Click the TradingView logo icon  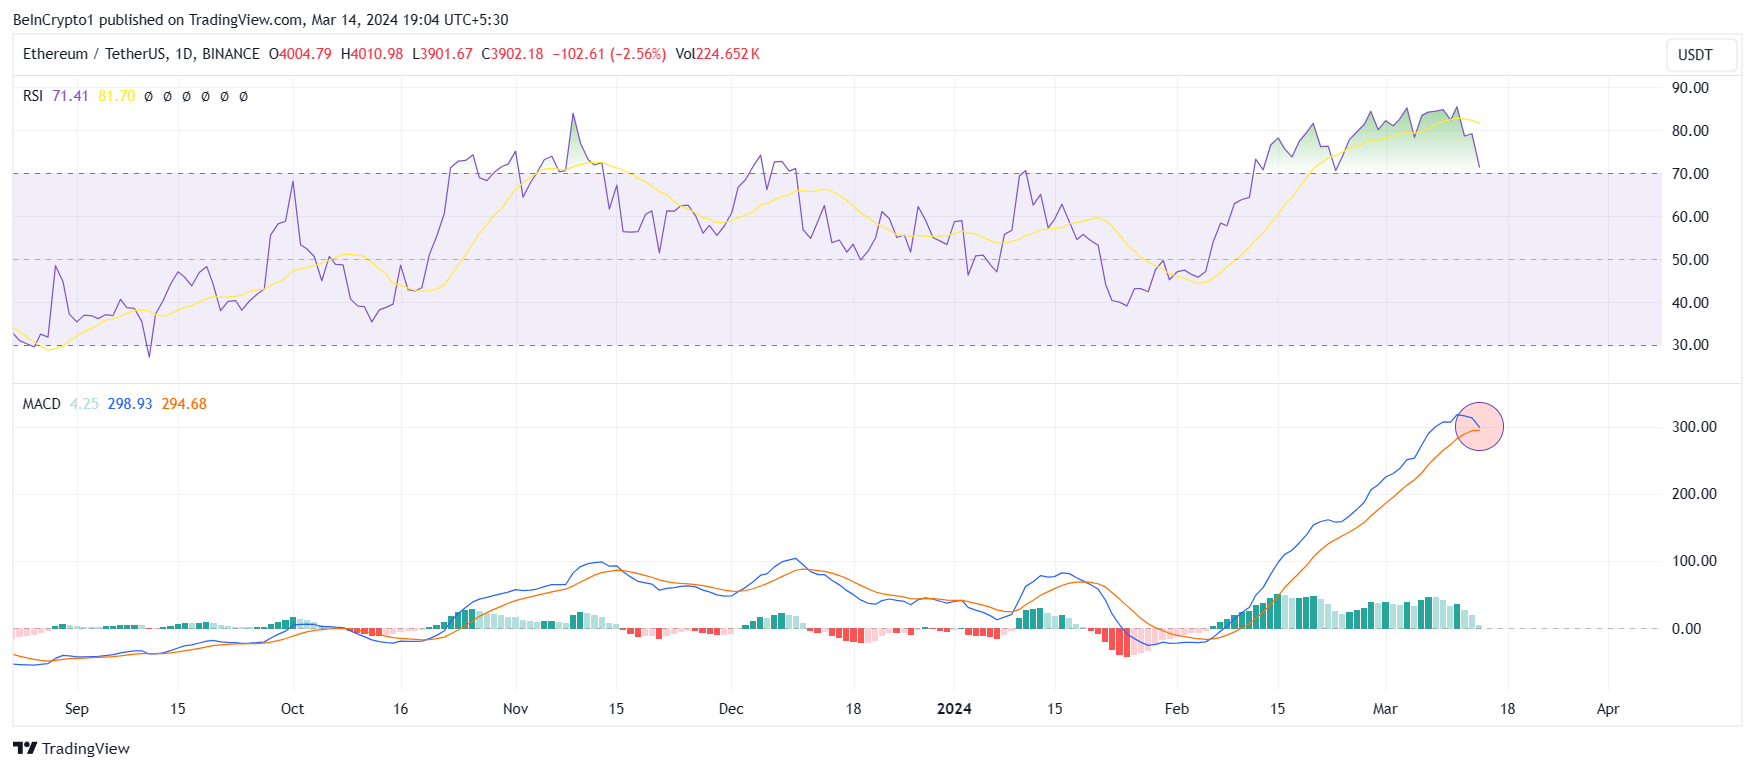point(25,748)
